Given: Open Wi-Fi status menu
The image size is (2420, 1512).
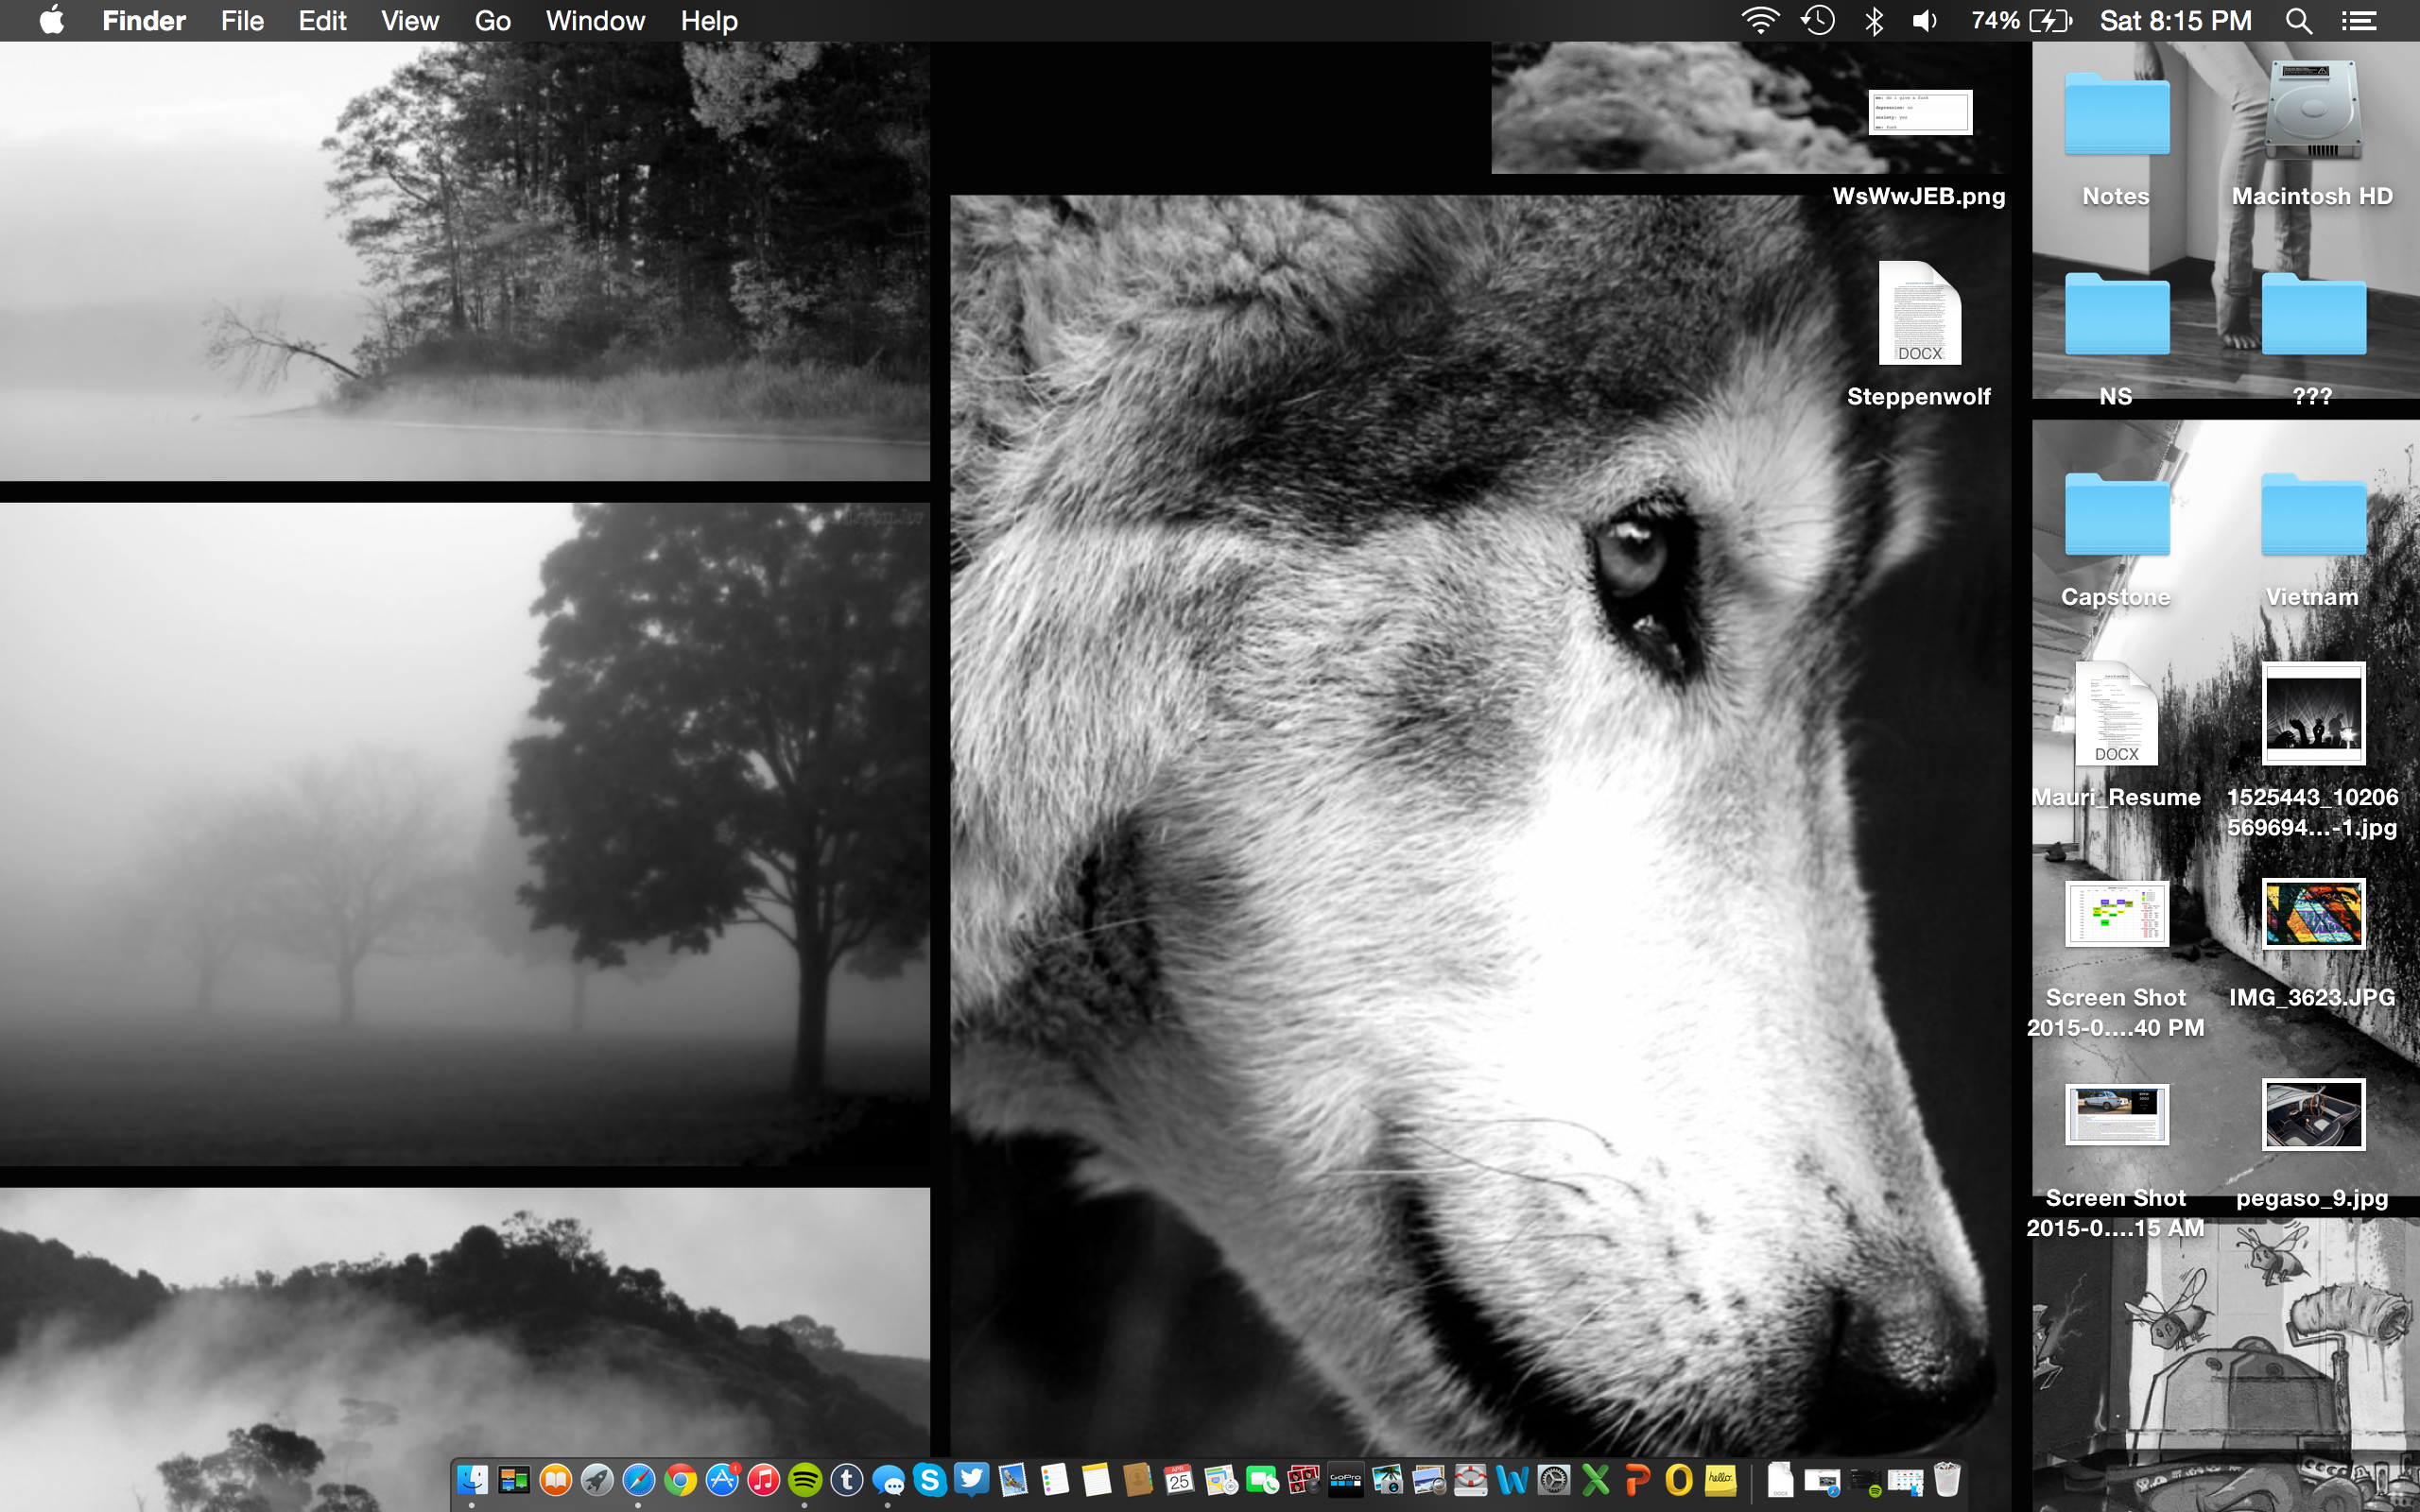Looking at the screenshot, I should click(1760, 20).
